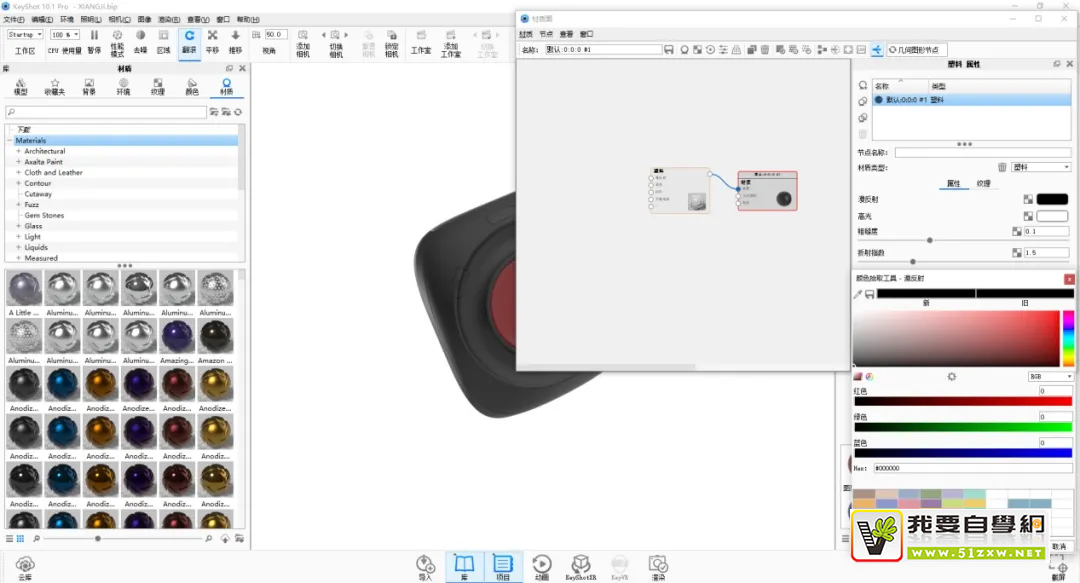Click the Geometry Node (几何图形节点) button
Image resolution: width=1080 pixels, height=583 pixels.
point(916,50)
